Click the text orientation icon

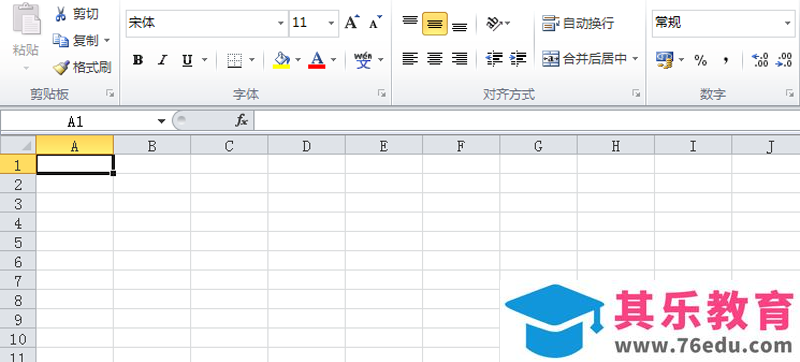pos(493,23)
